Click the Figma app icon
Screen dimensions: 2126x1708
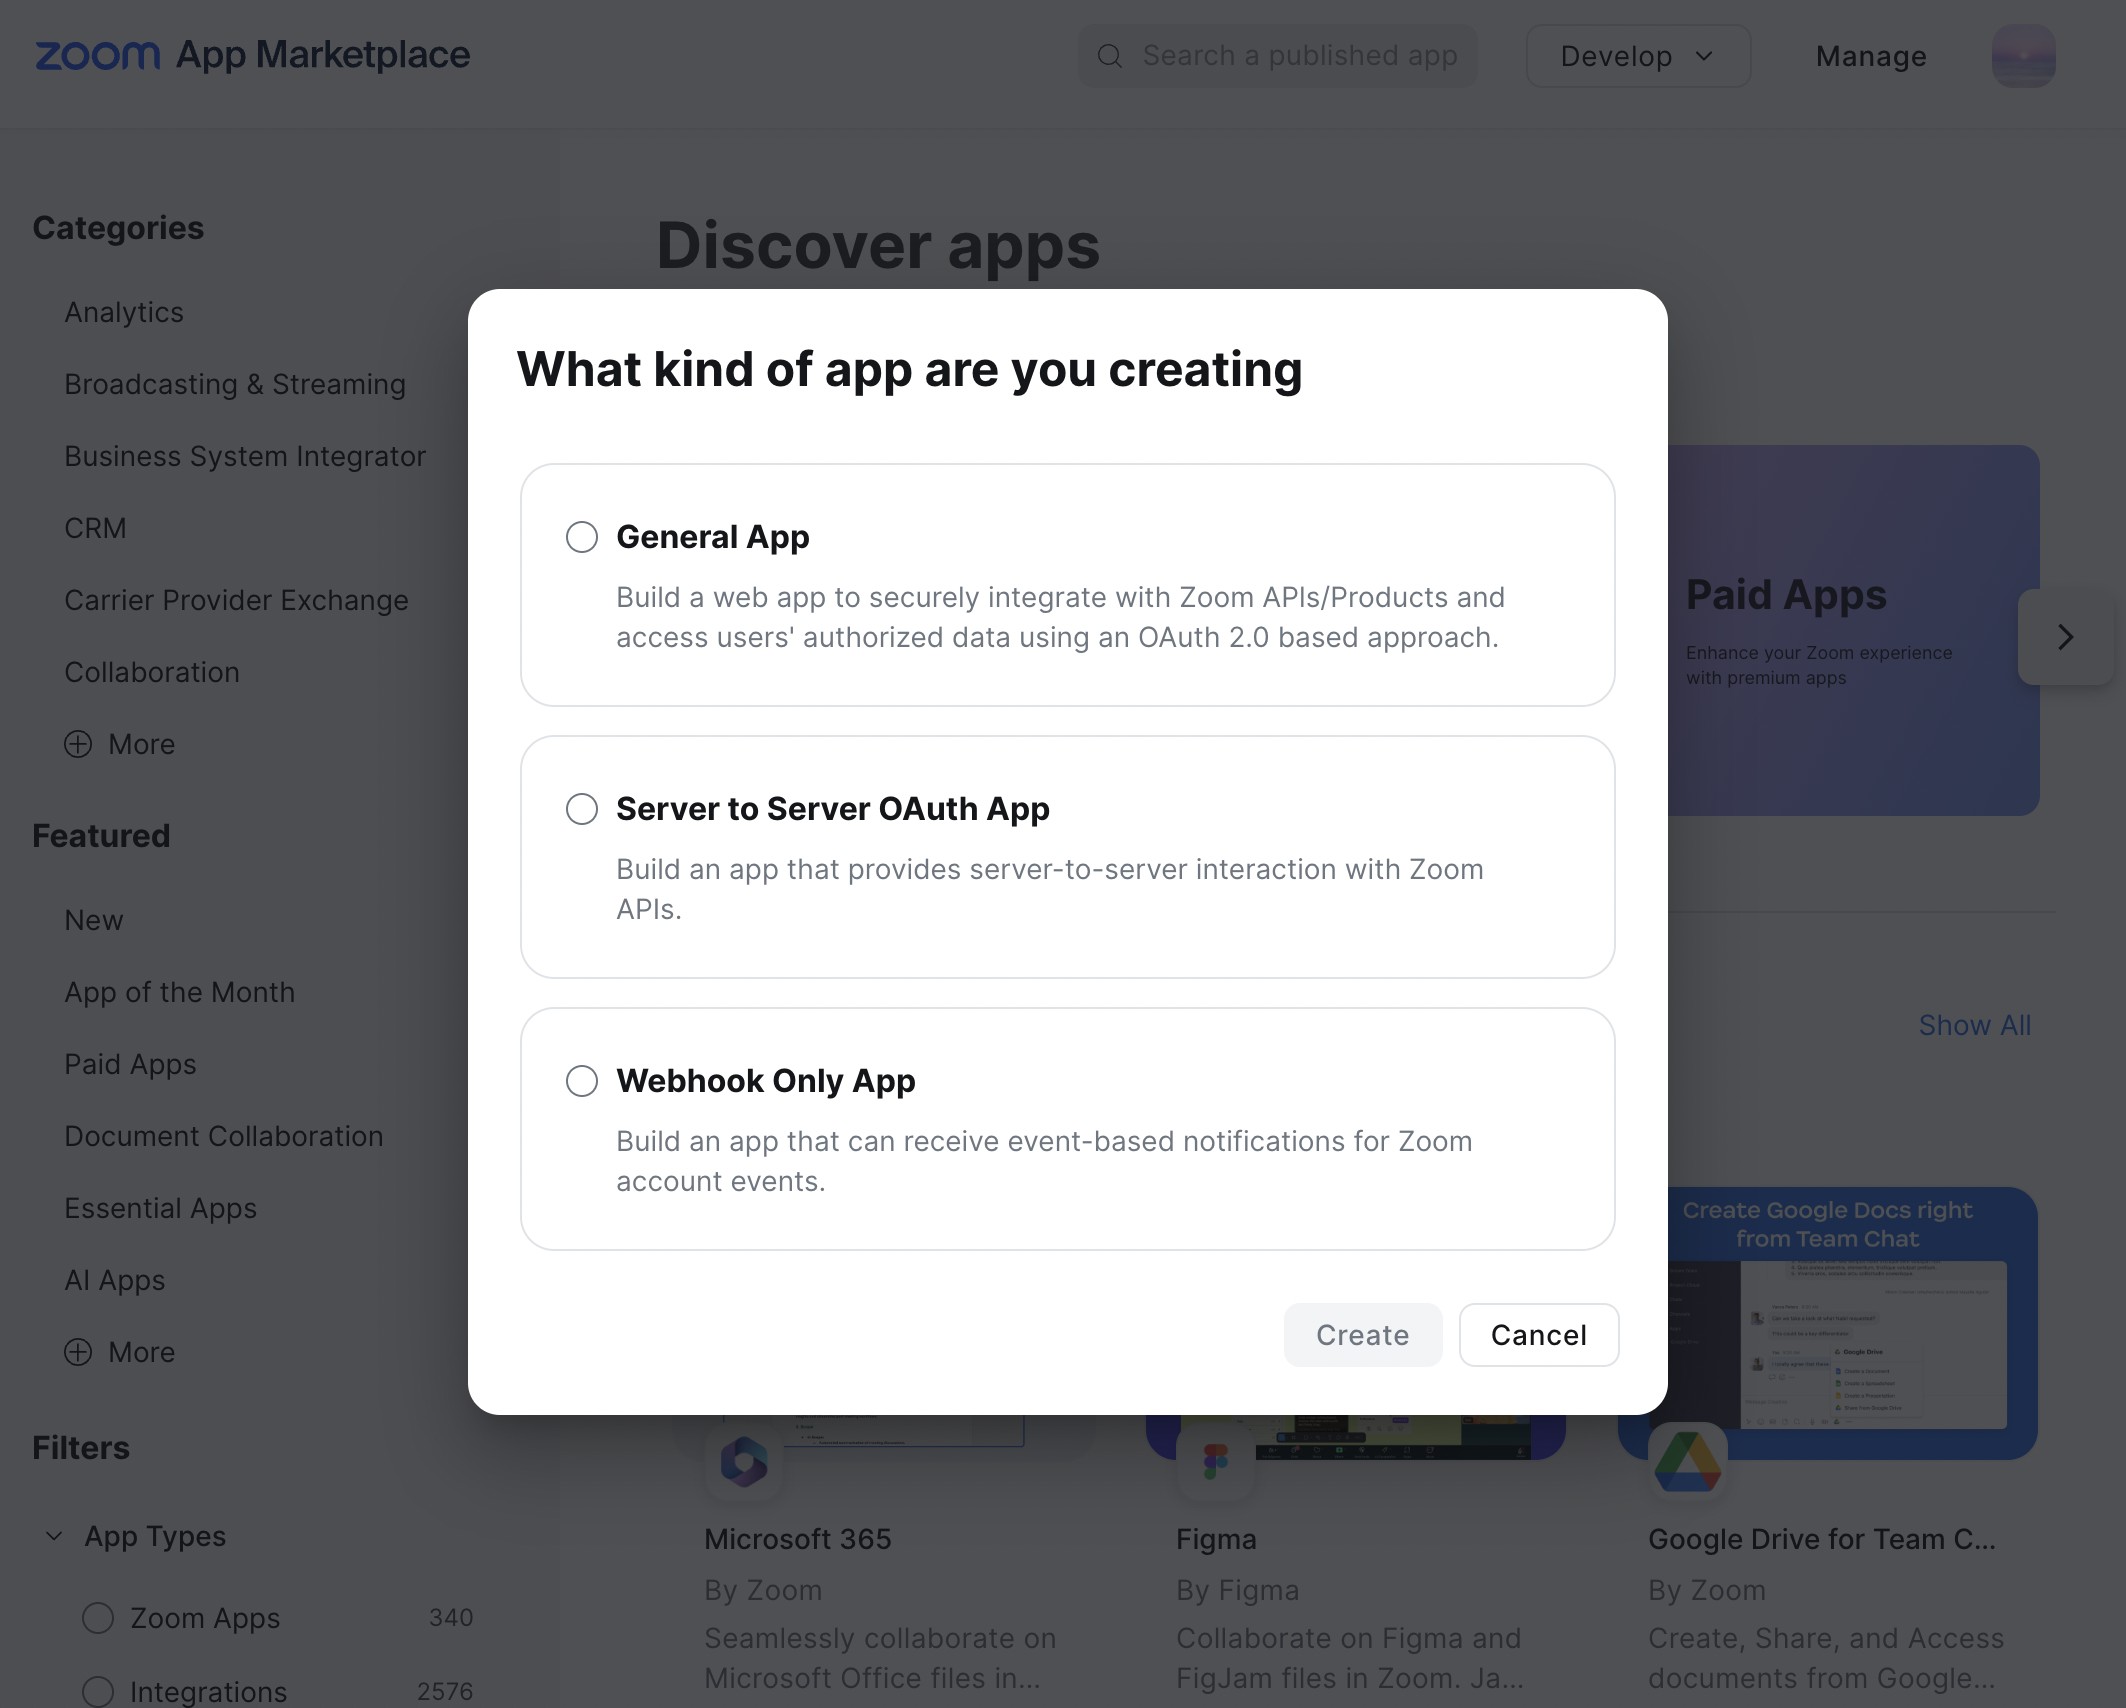point(1216,1463)
